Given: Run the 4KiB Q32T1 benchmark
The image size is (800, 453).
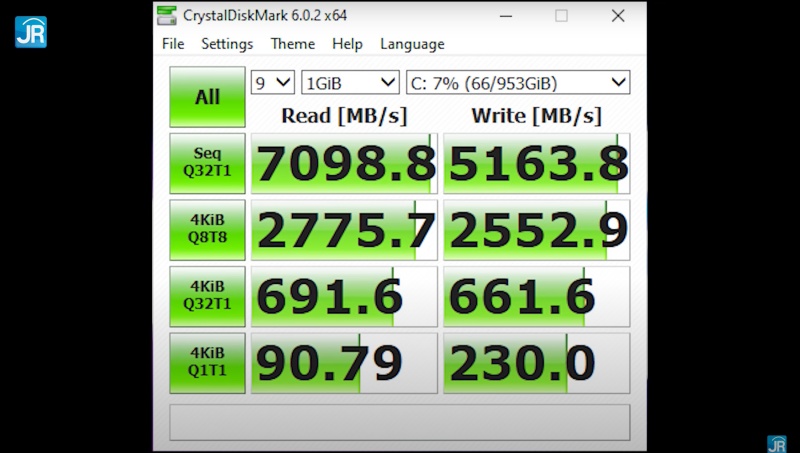Looking at the screenshot, I should coord(207,296).
